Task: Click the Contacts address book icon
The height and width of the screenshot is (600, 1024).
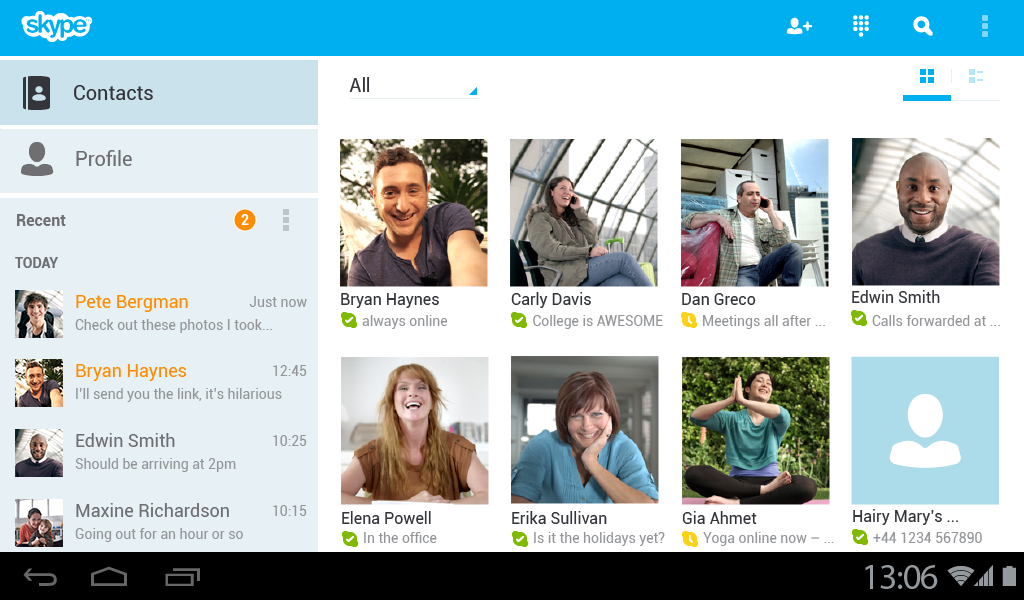Action: coord(37,93)
